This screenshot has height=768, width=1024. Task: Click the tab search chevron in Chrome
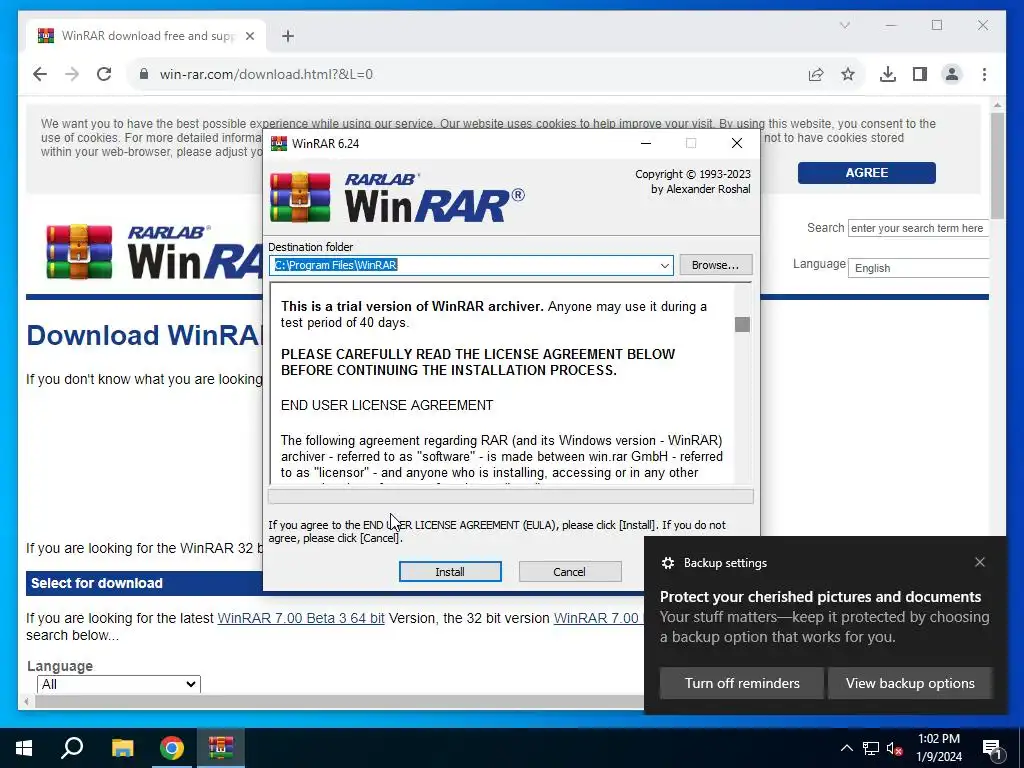coord(844,25)
